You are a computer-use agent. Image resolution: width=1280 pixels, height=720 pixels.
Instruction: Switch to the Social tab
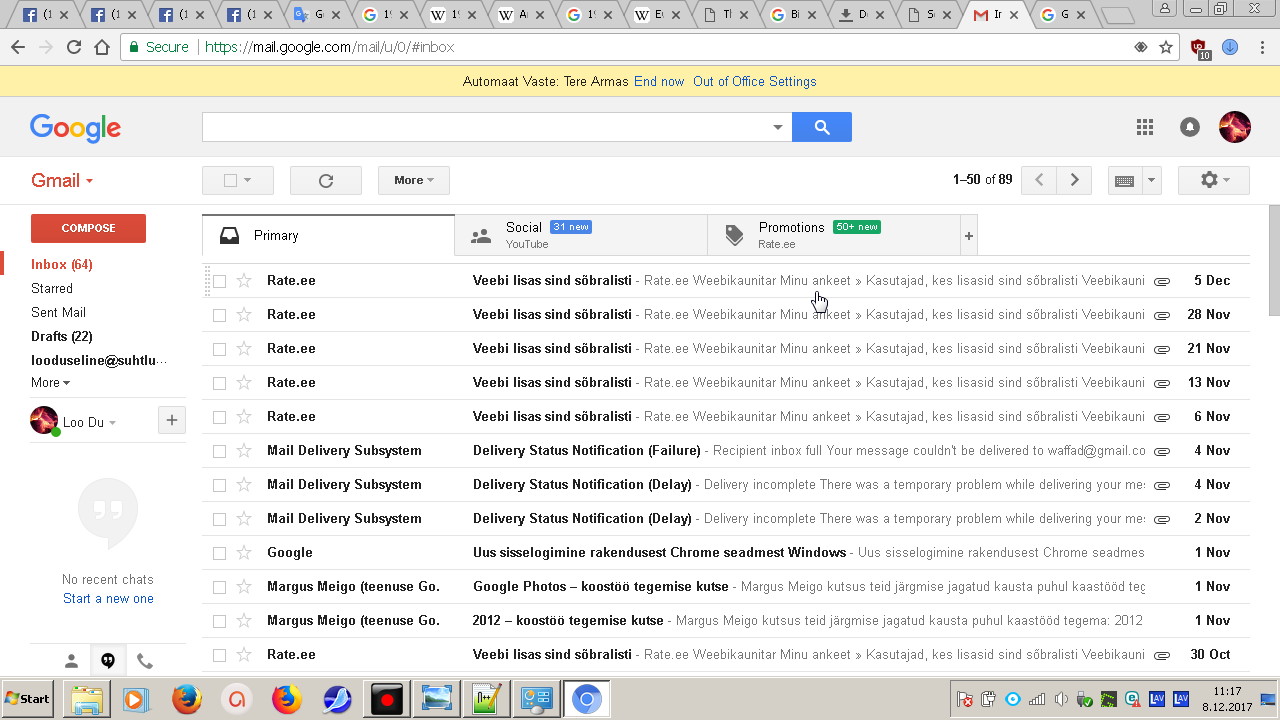coord(581,236)
